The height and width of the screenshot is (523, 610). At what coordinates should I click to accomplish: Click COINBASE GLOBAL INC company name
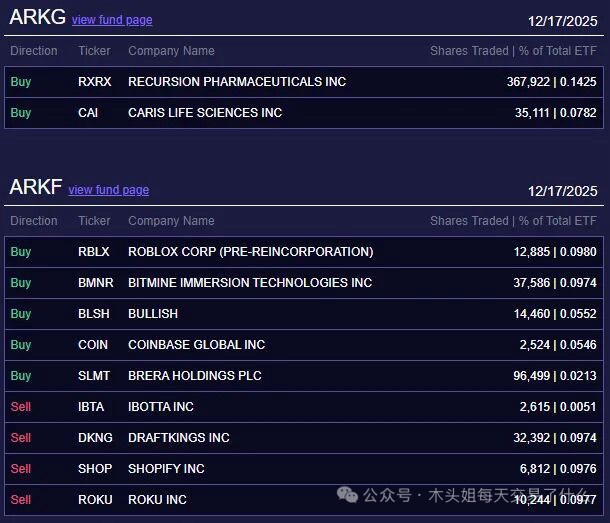[x=196, y=345]
